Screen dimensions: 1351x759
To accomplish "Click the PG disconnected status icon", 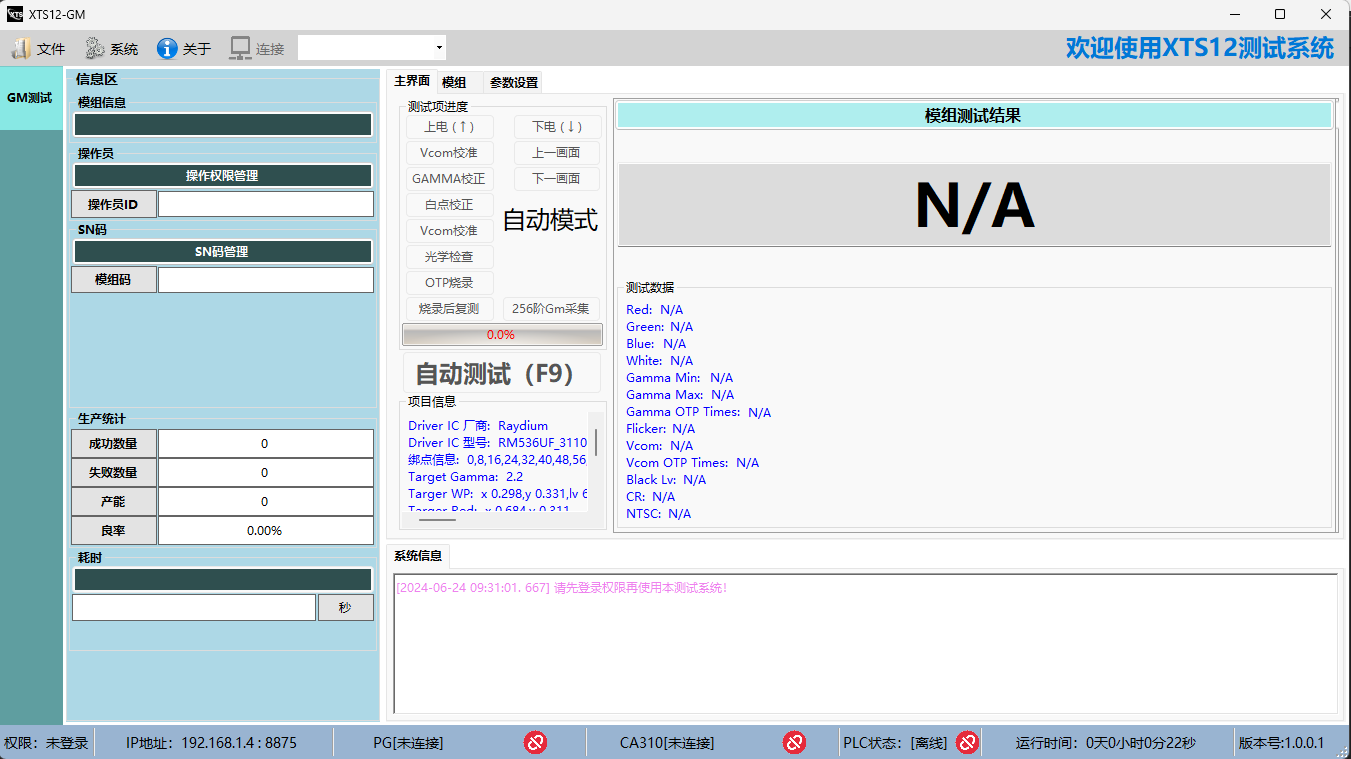I will 536,743.
